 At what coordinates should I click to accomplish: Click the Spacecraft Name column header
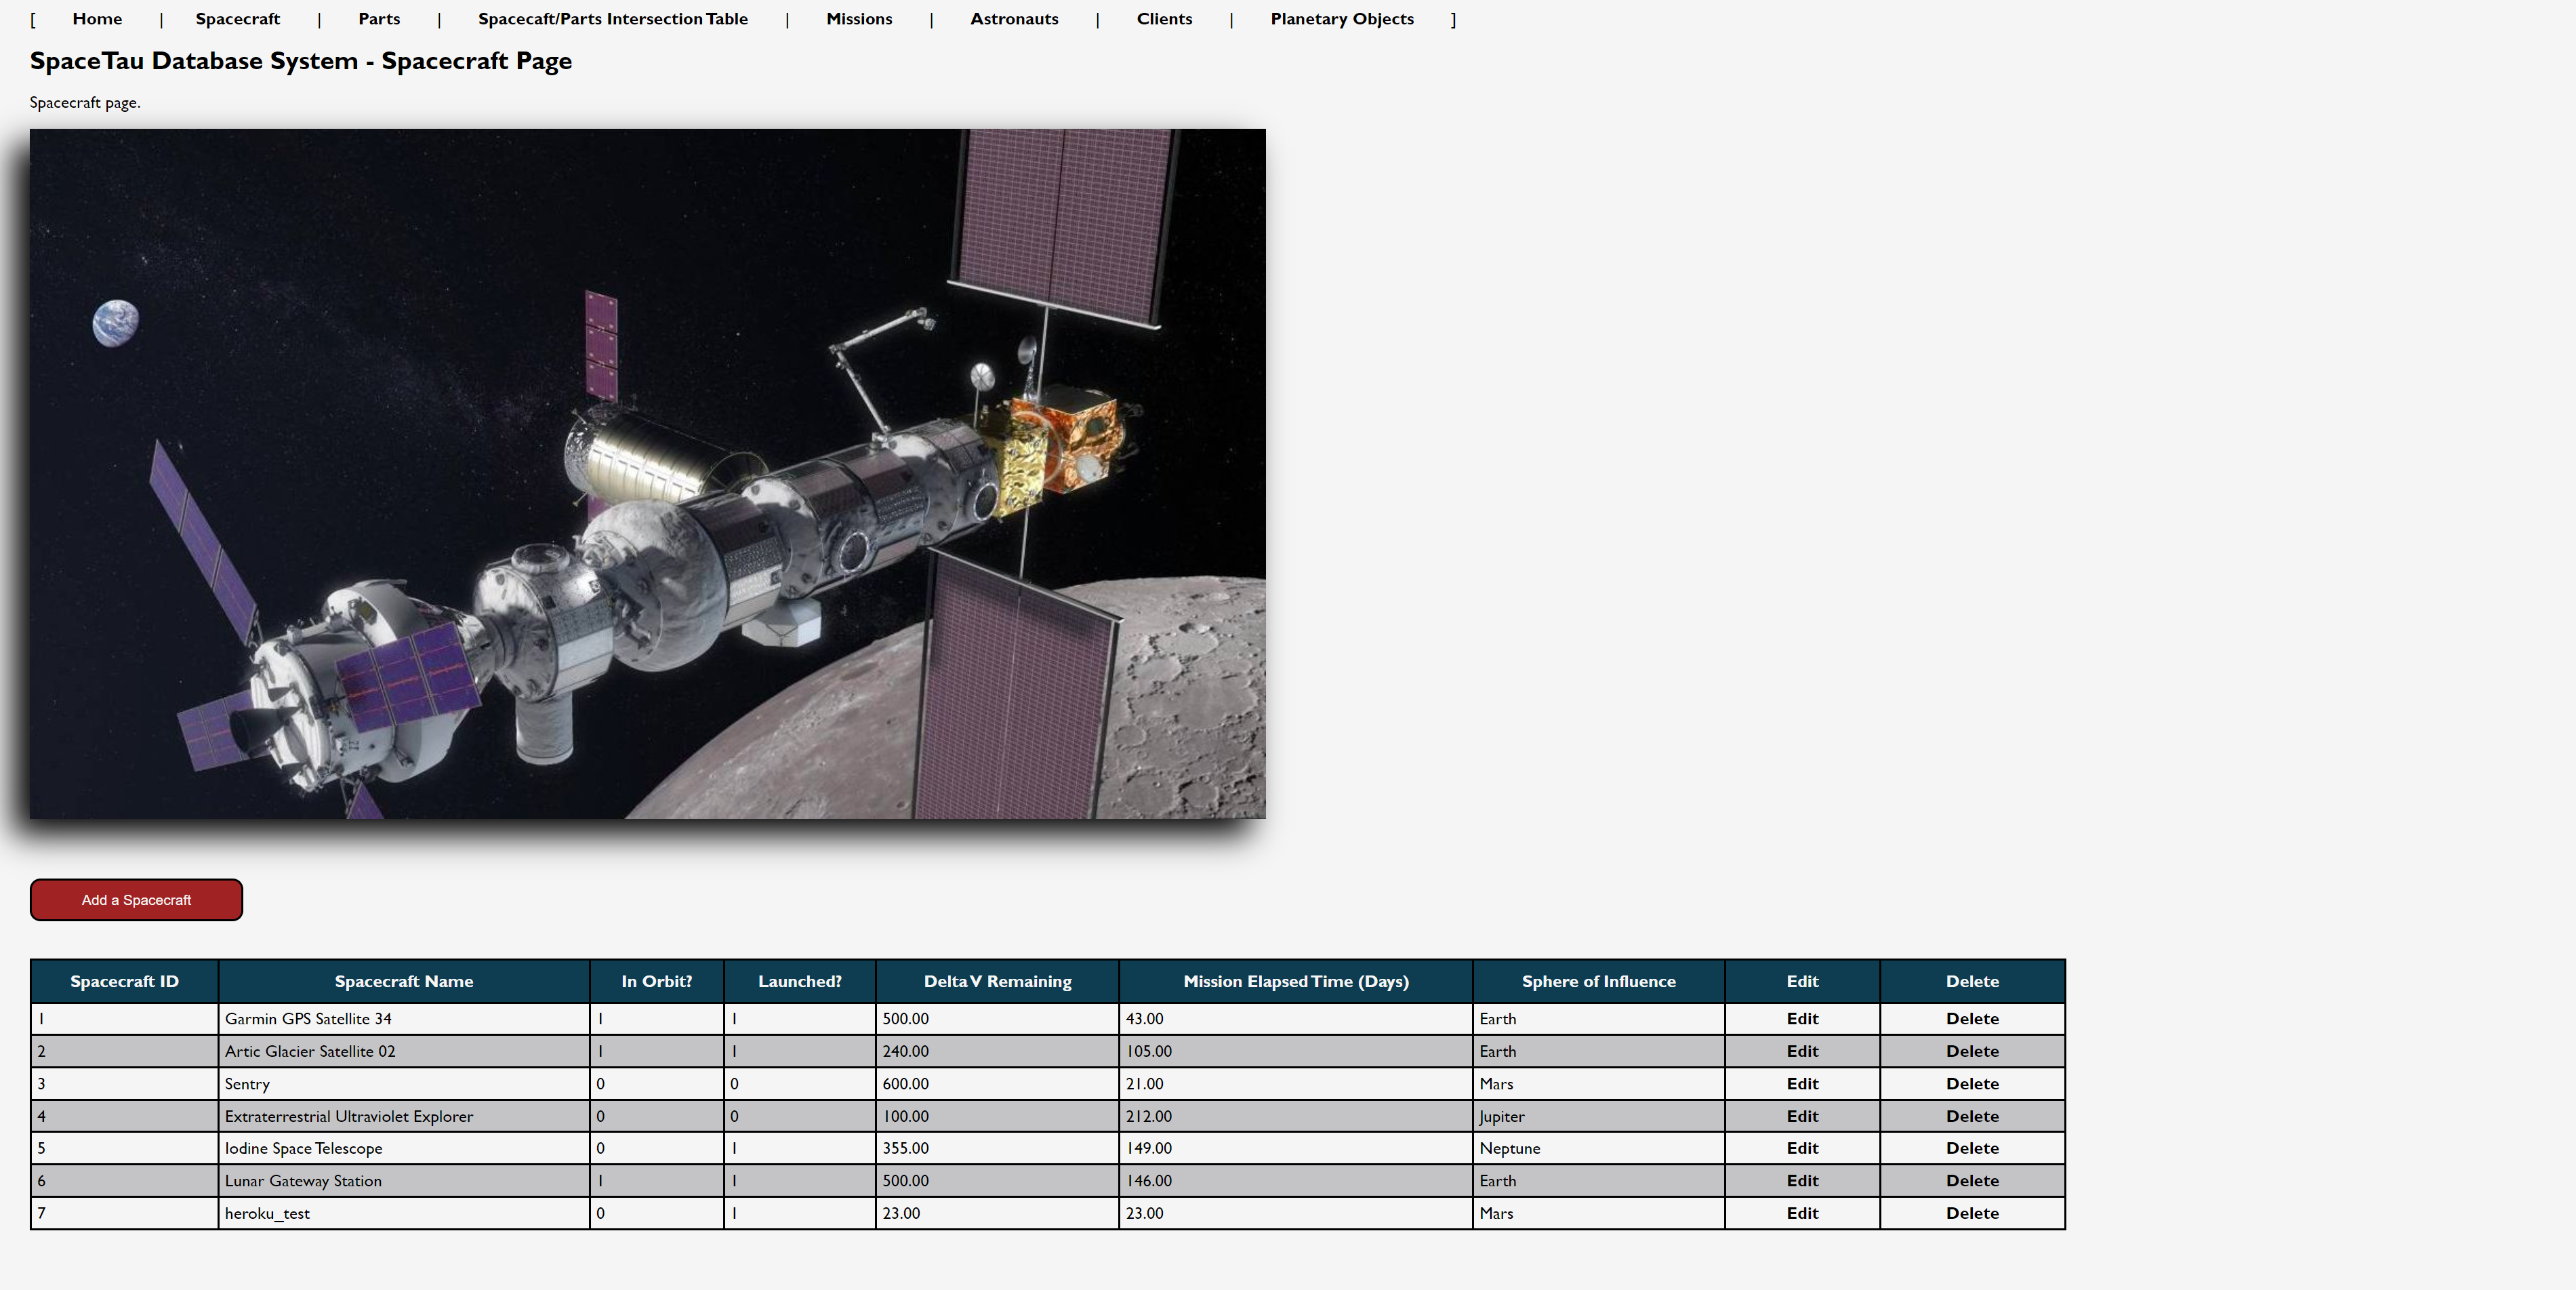coord(404,982)
